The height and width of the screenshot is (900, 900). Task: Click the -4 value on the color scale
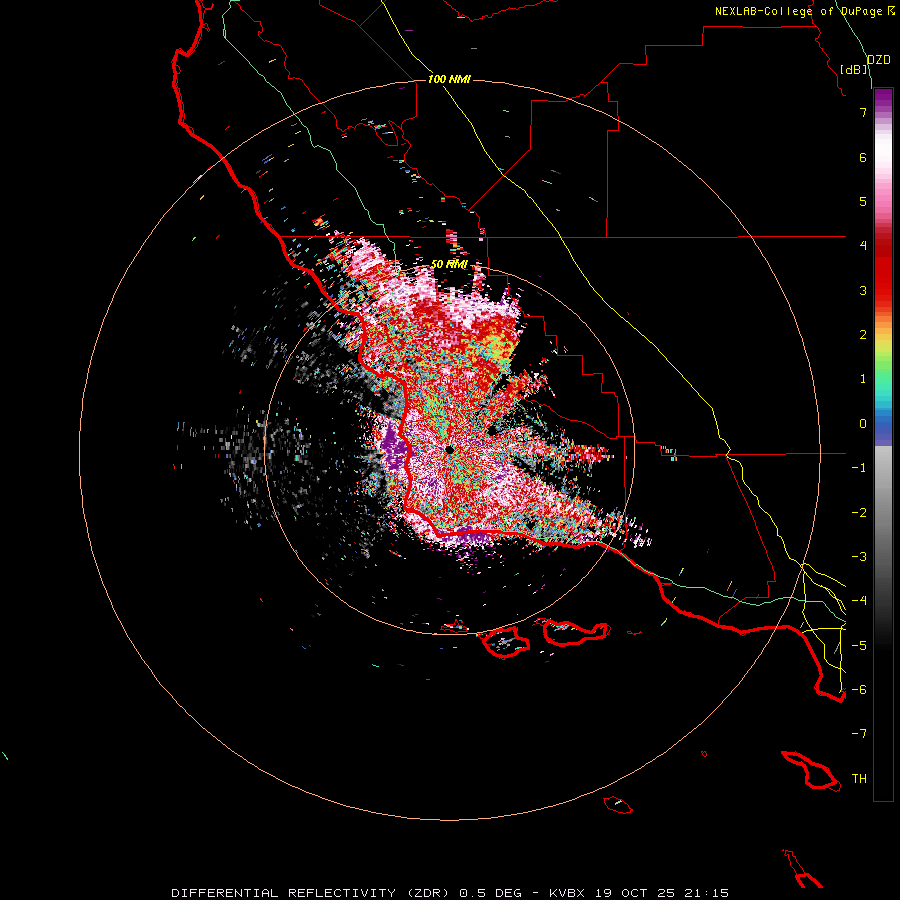tap(859, 601)
